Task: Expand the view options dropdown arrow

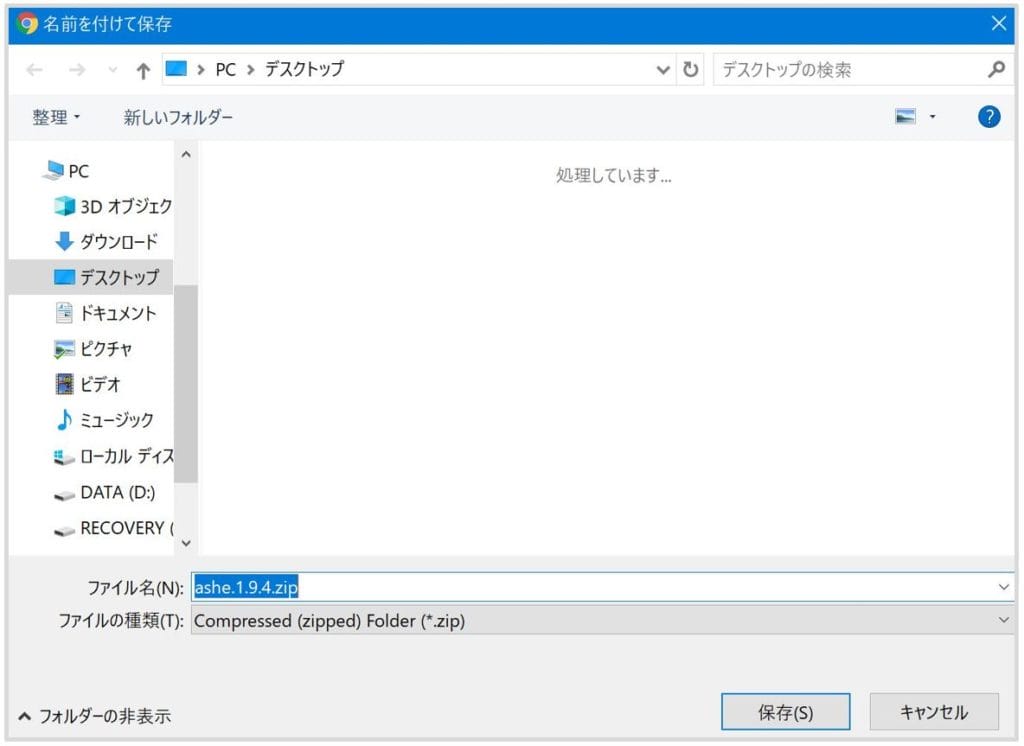Action: [933, 117]
